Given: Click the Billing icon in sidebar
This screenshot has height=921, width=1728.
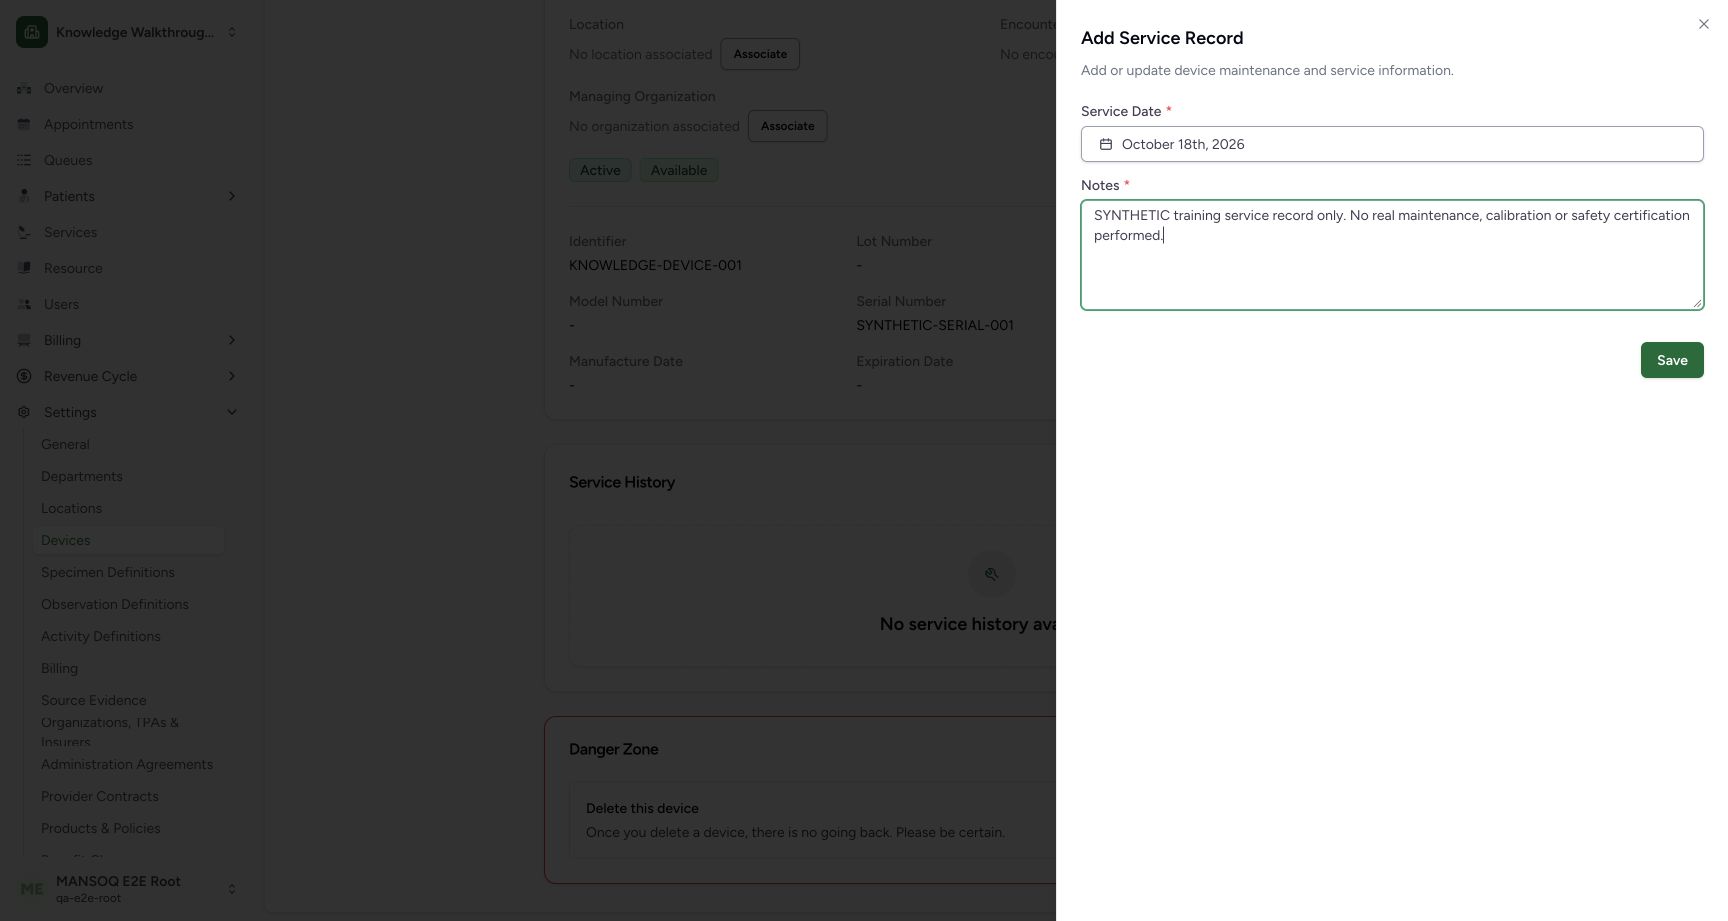Looking at the screenshot, I should coord(24,340).
